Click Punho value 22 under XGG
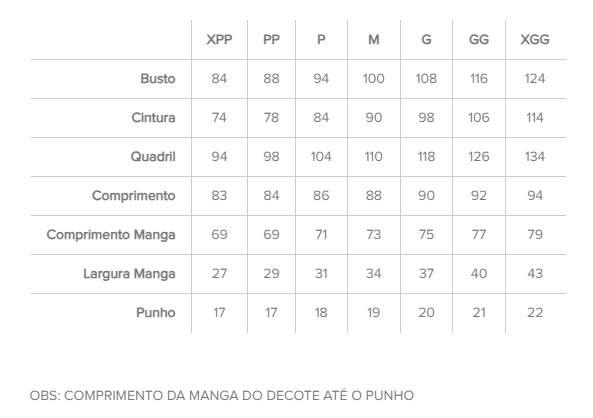Image resolution: width=593 pixels, height=418 pixels. [x=535, y=312]
